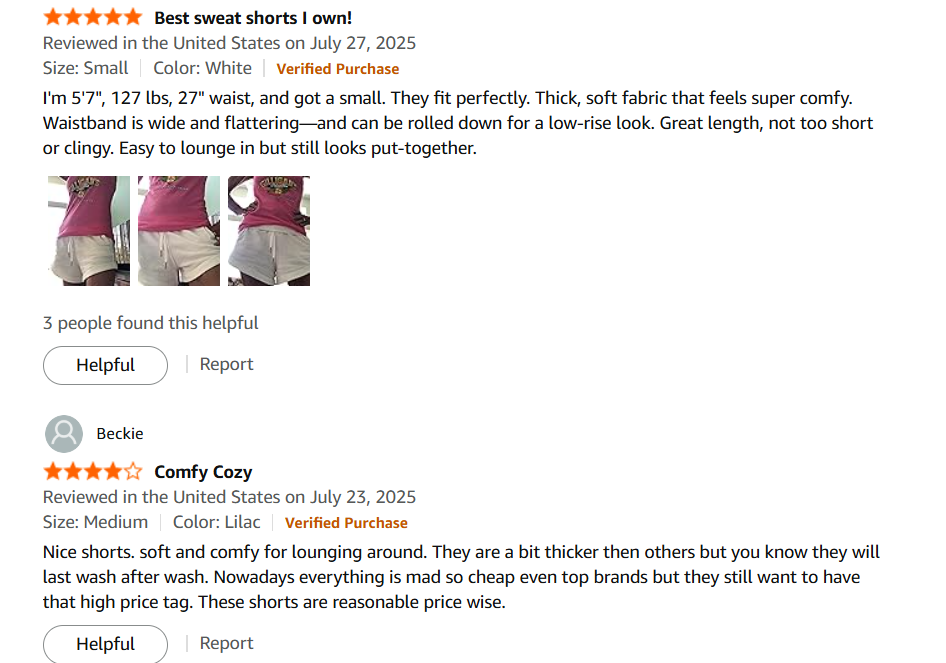Report the 'Best sweat shorts I own!' review
Image resolution: width=946 pixels, height=663 pixels.
226,364
